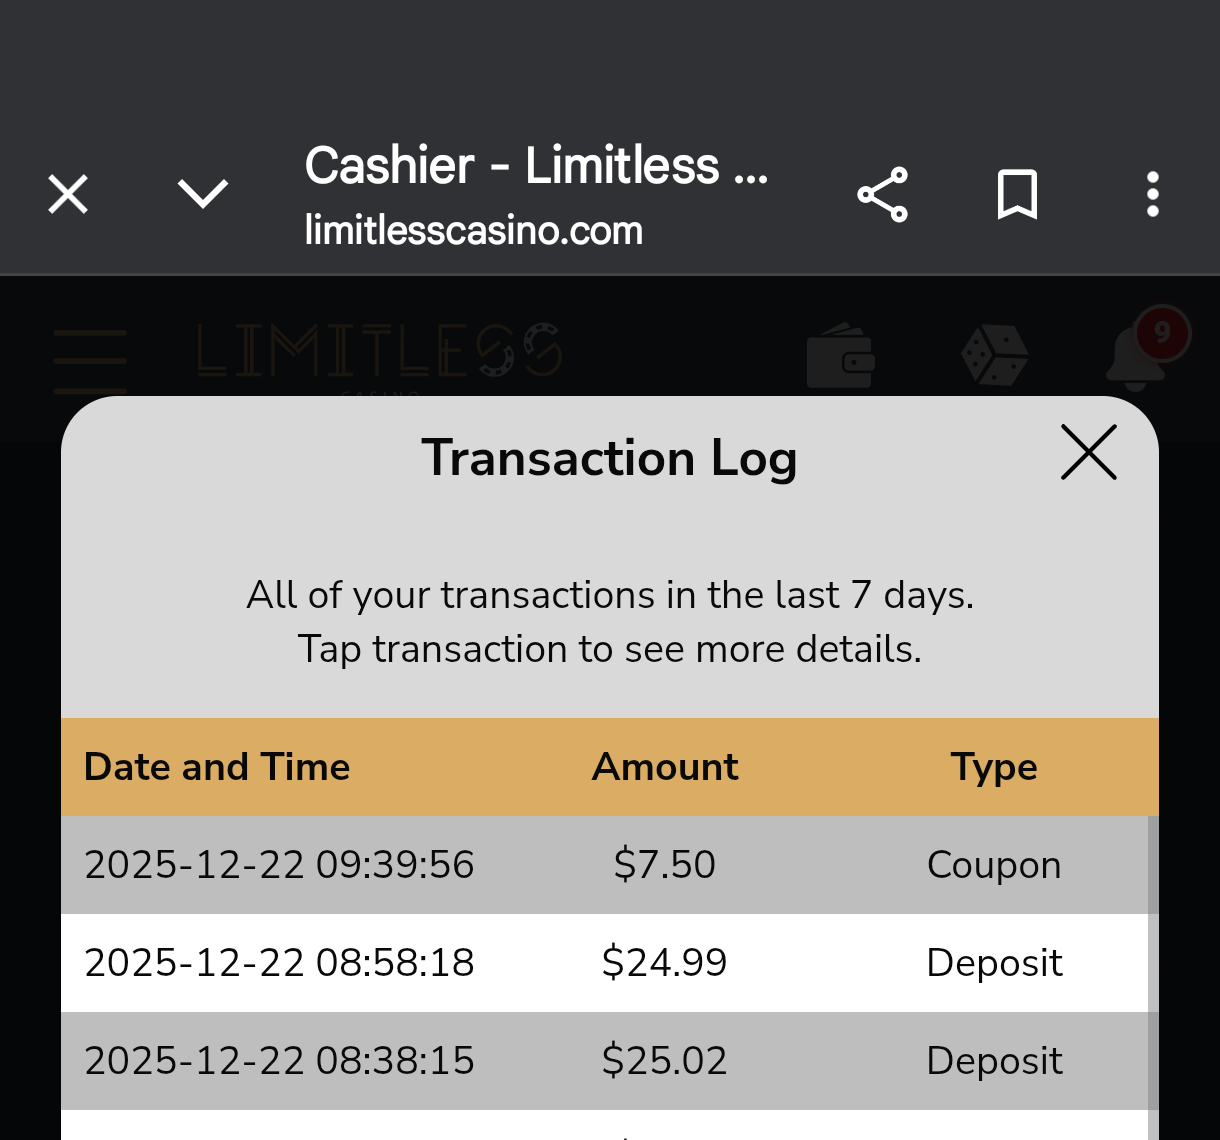Open the notifications bell with 9 badge

1138,357
